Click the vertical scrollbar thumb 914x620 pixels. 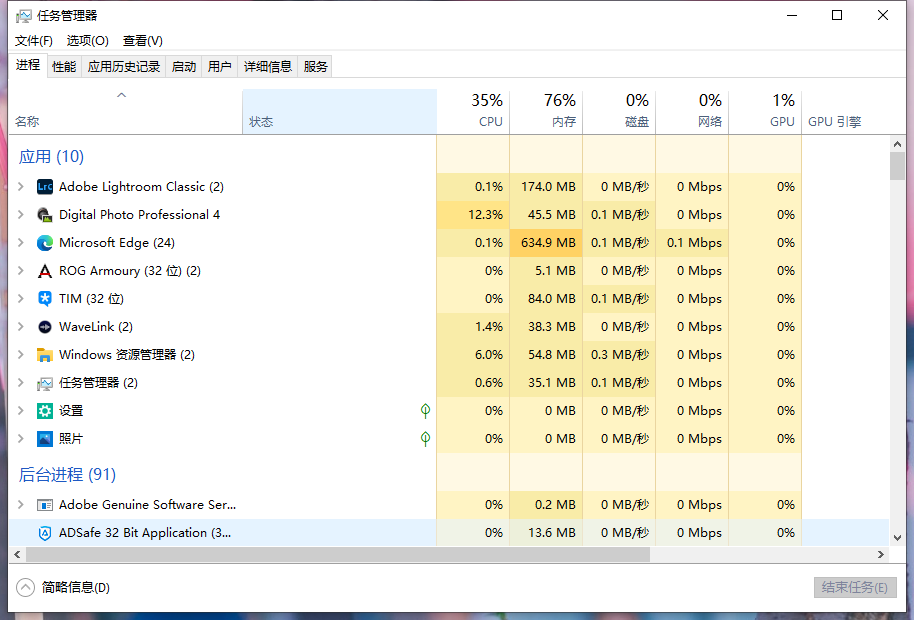[x=898, y=166]
